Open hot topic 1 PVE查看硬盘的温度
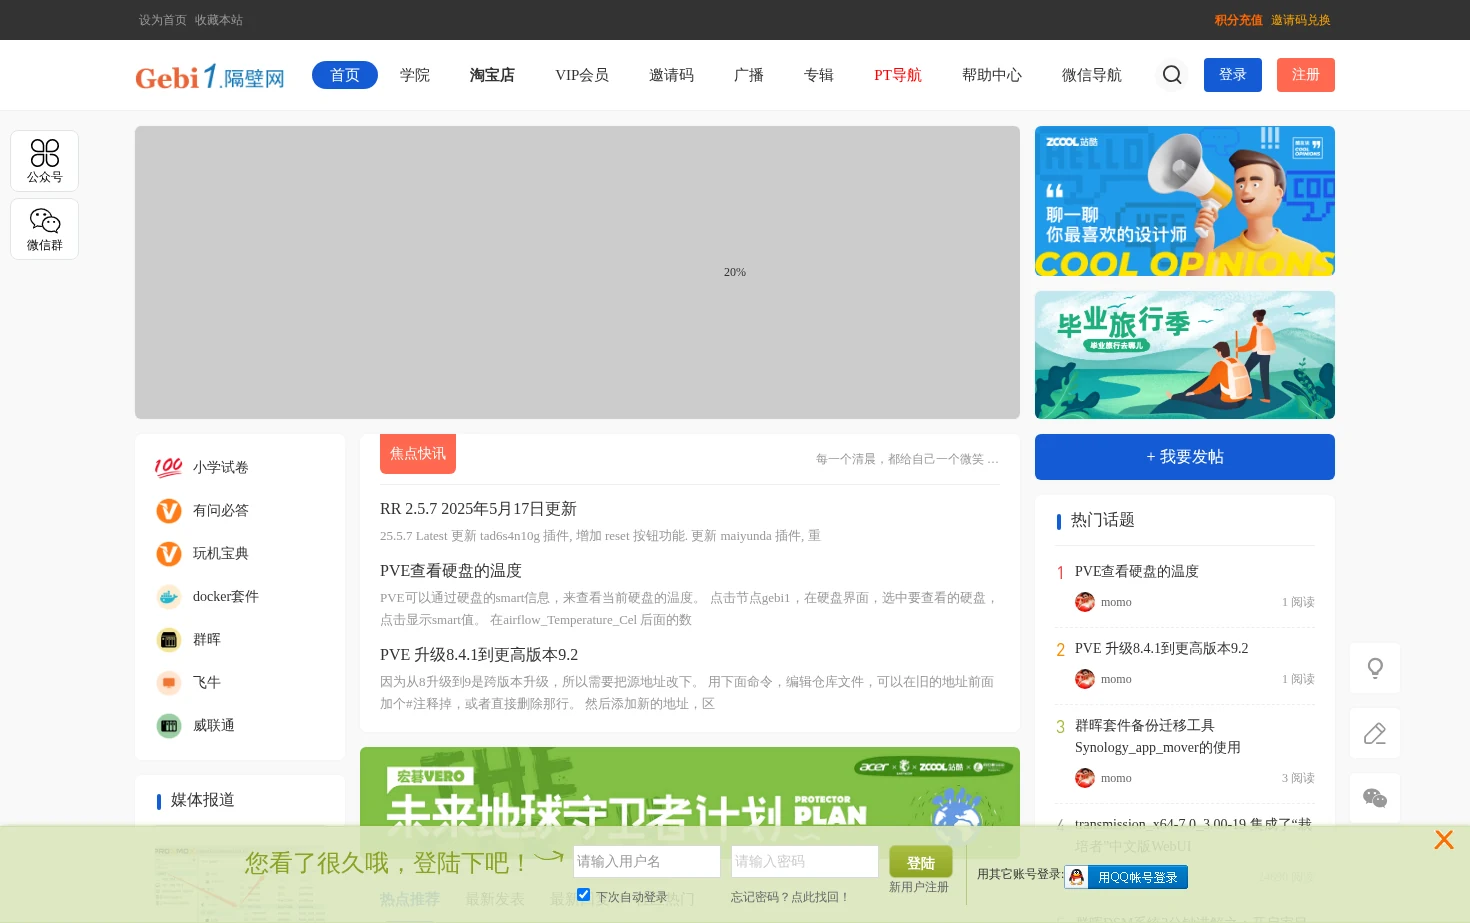This screenshot has width=1470, height=923. click(x=1137, y=571)
